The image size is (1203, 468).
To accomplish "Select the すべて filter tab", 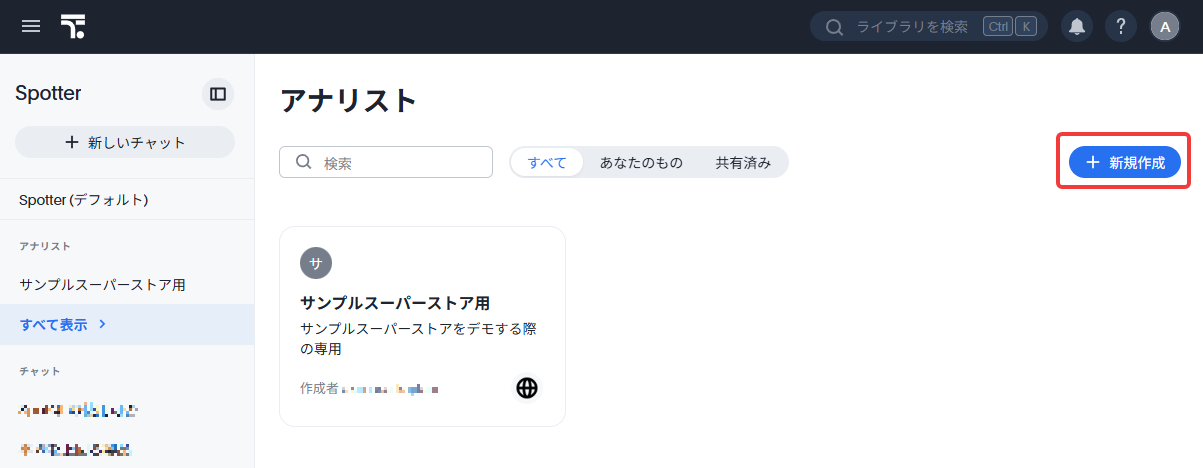I will point(547,162).
